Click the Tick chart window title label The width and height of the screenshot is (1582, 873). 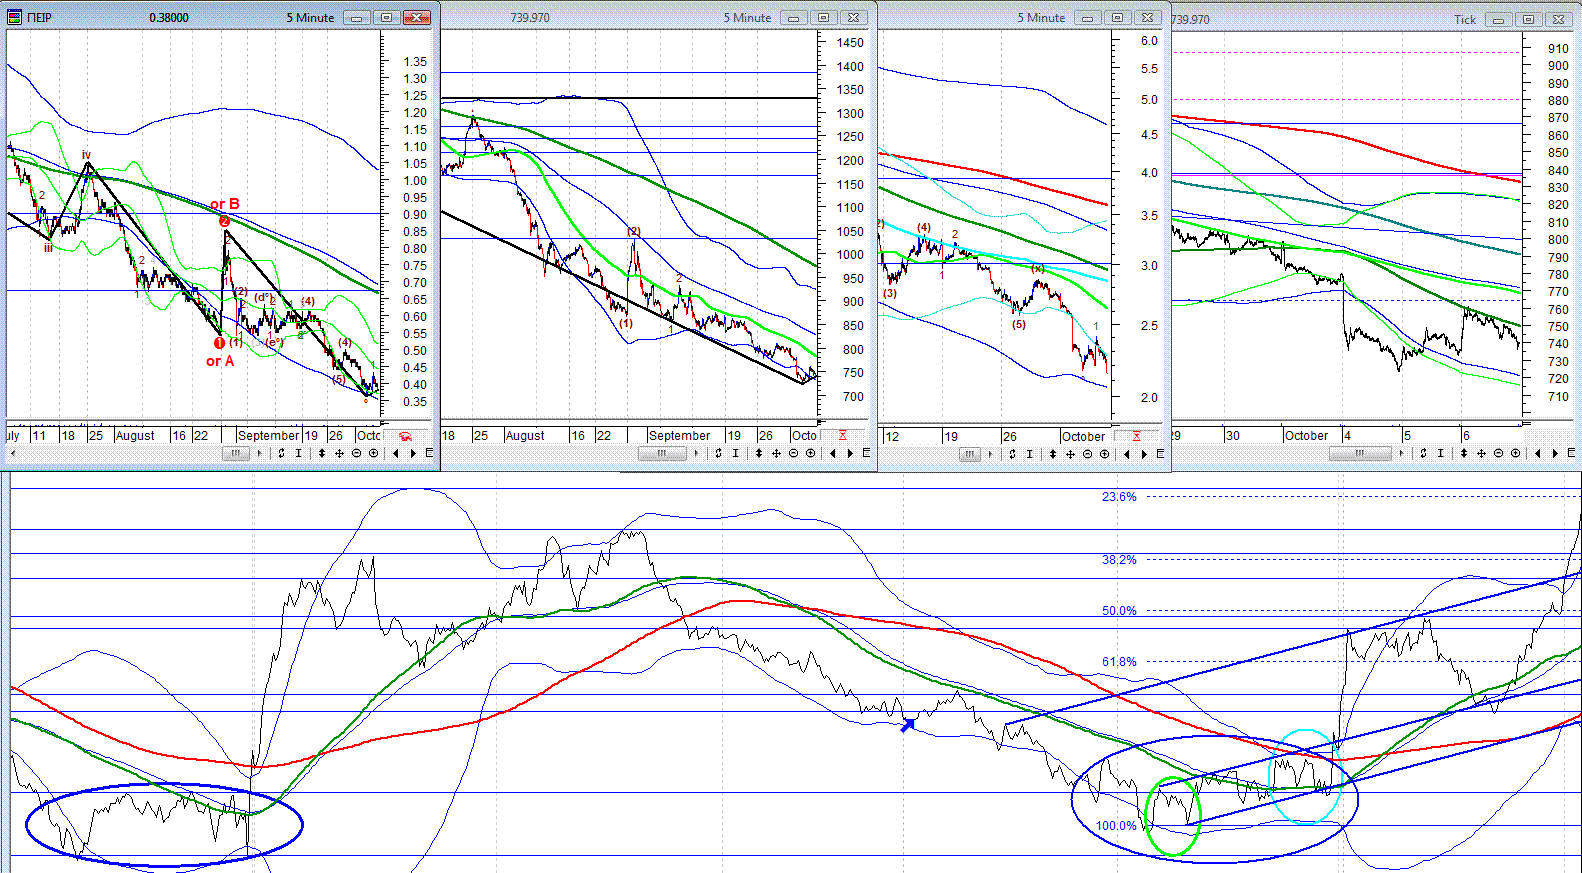(1464, 19)
